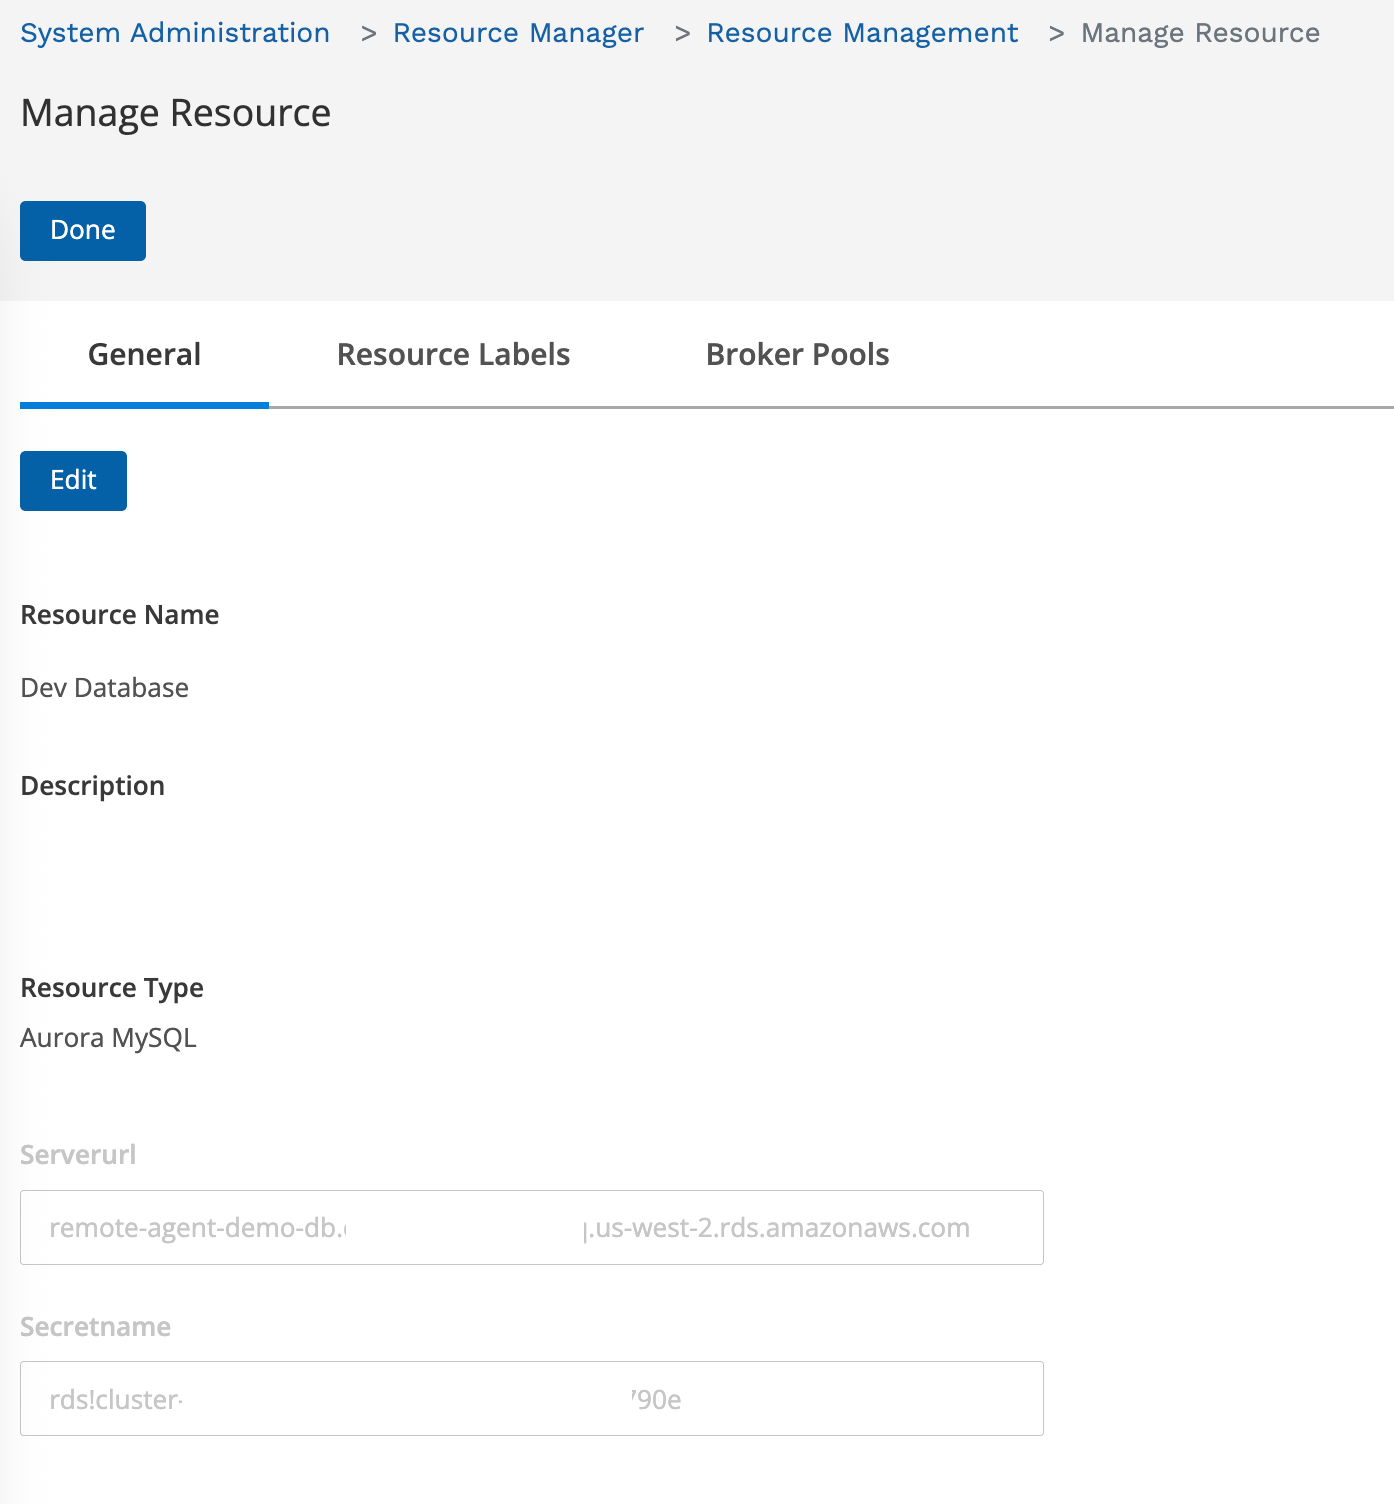
Task: Switch to the Resource Labels tab
Action: (x=453, y=355)
